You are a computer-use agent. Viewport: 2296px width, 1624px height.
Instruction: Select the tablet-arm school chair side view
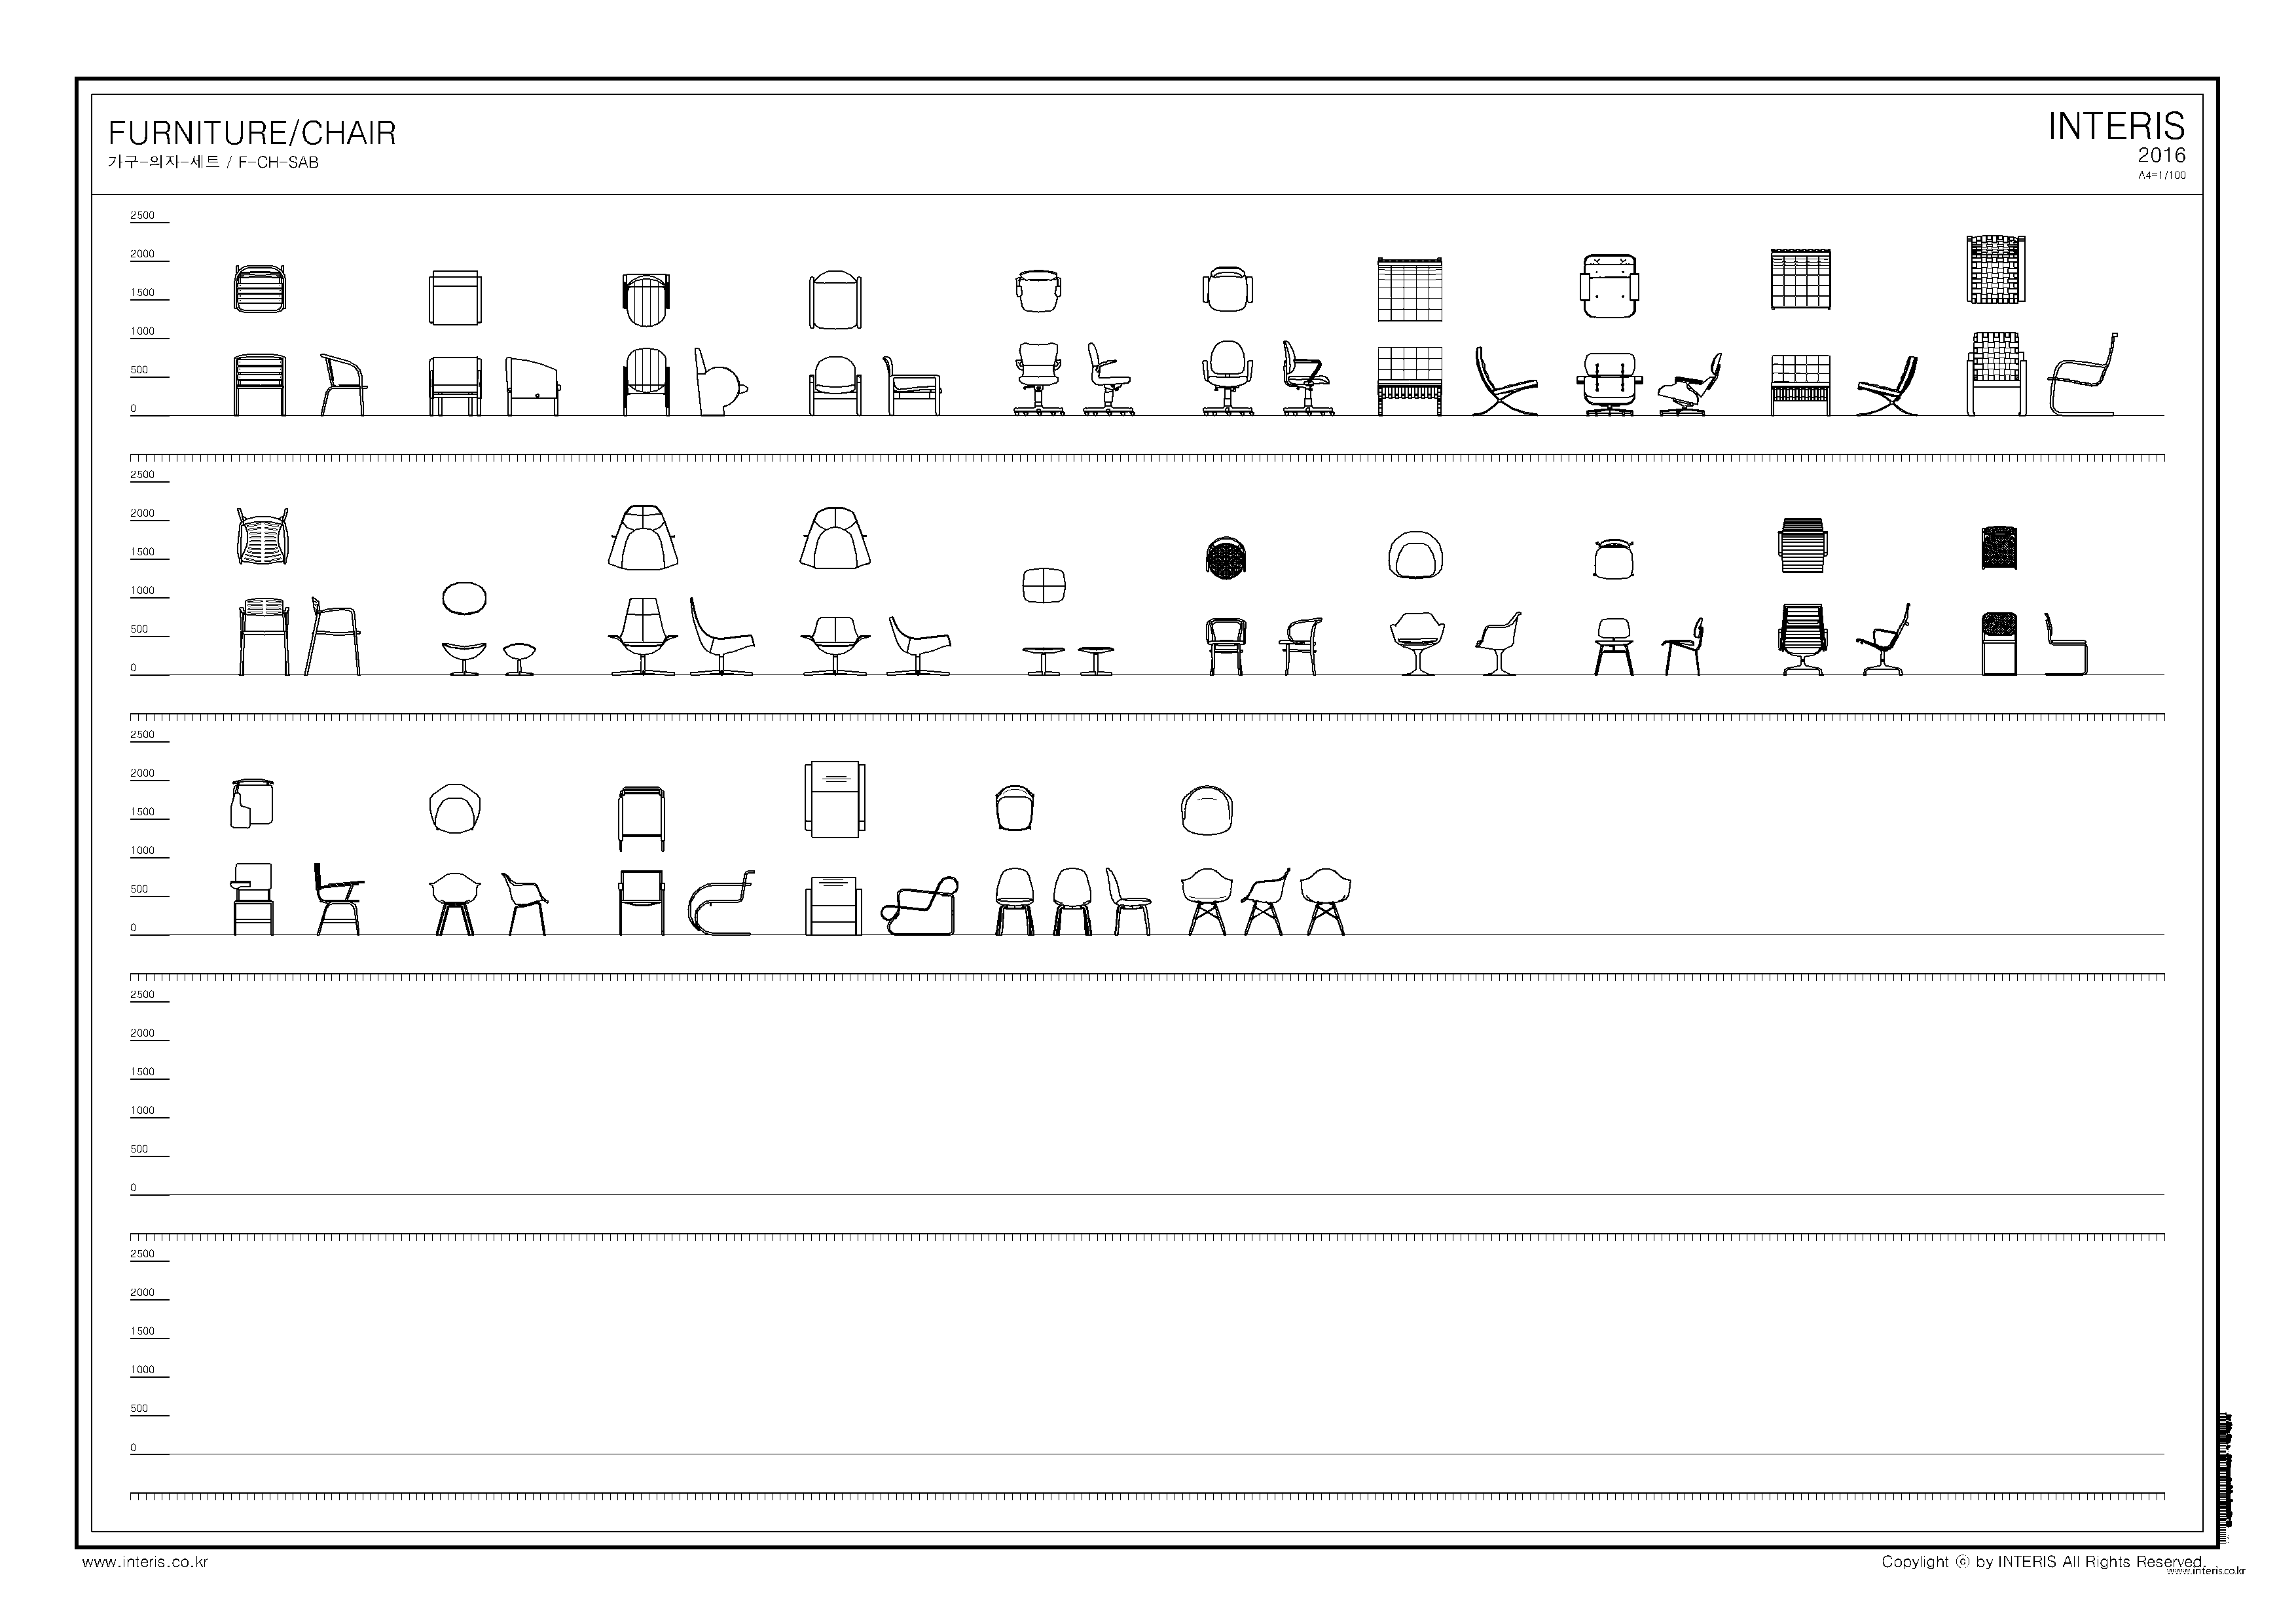pyautogui.click(x=338, y=899)
